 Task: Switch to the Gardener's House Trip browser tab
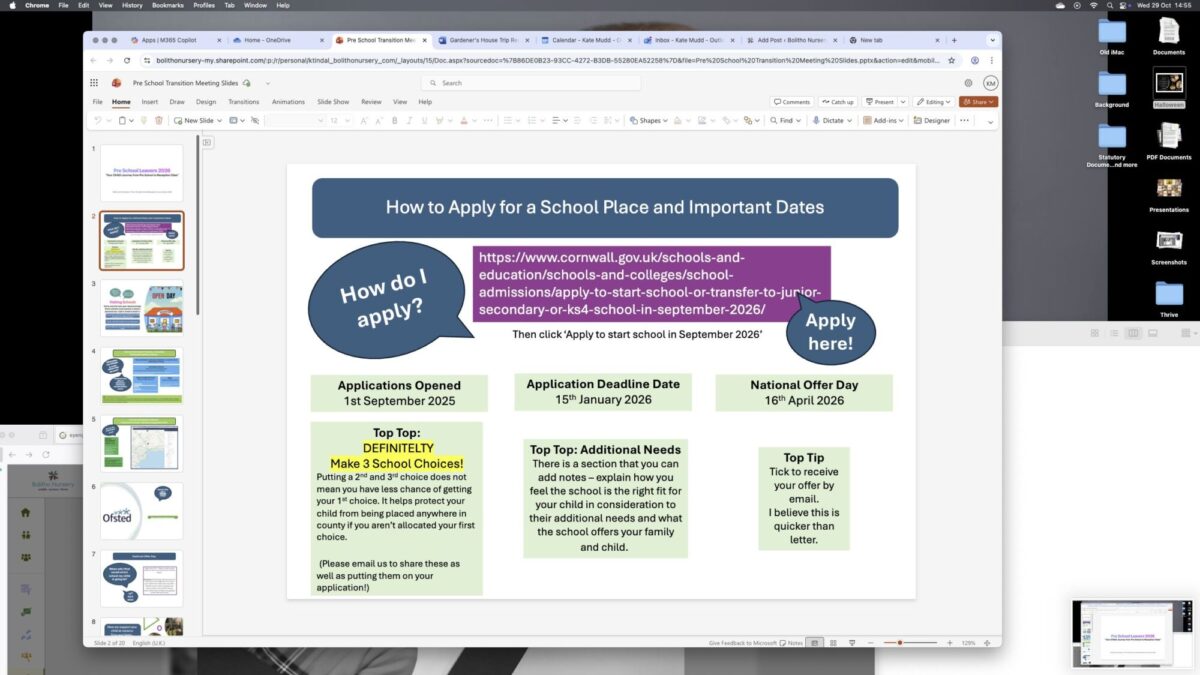pyautogui.click(x=482, y=40)
